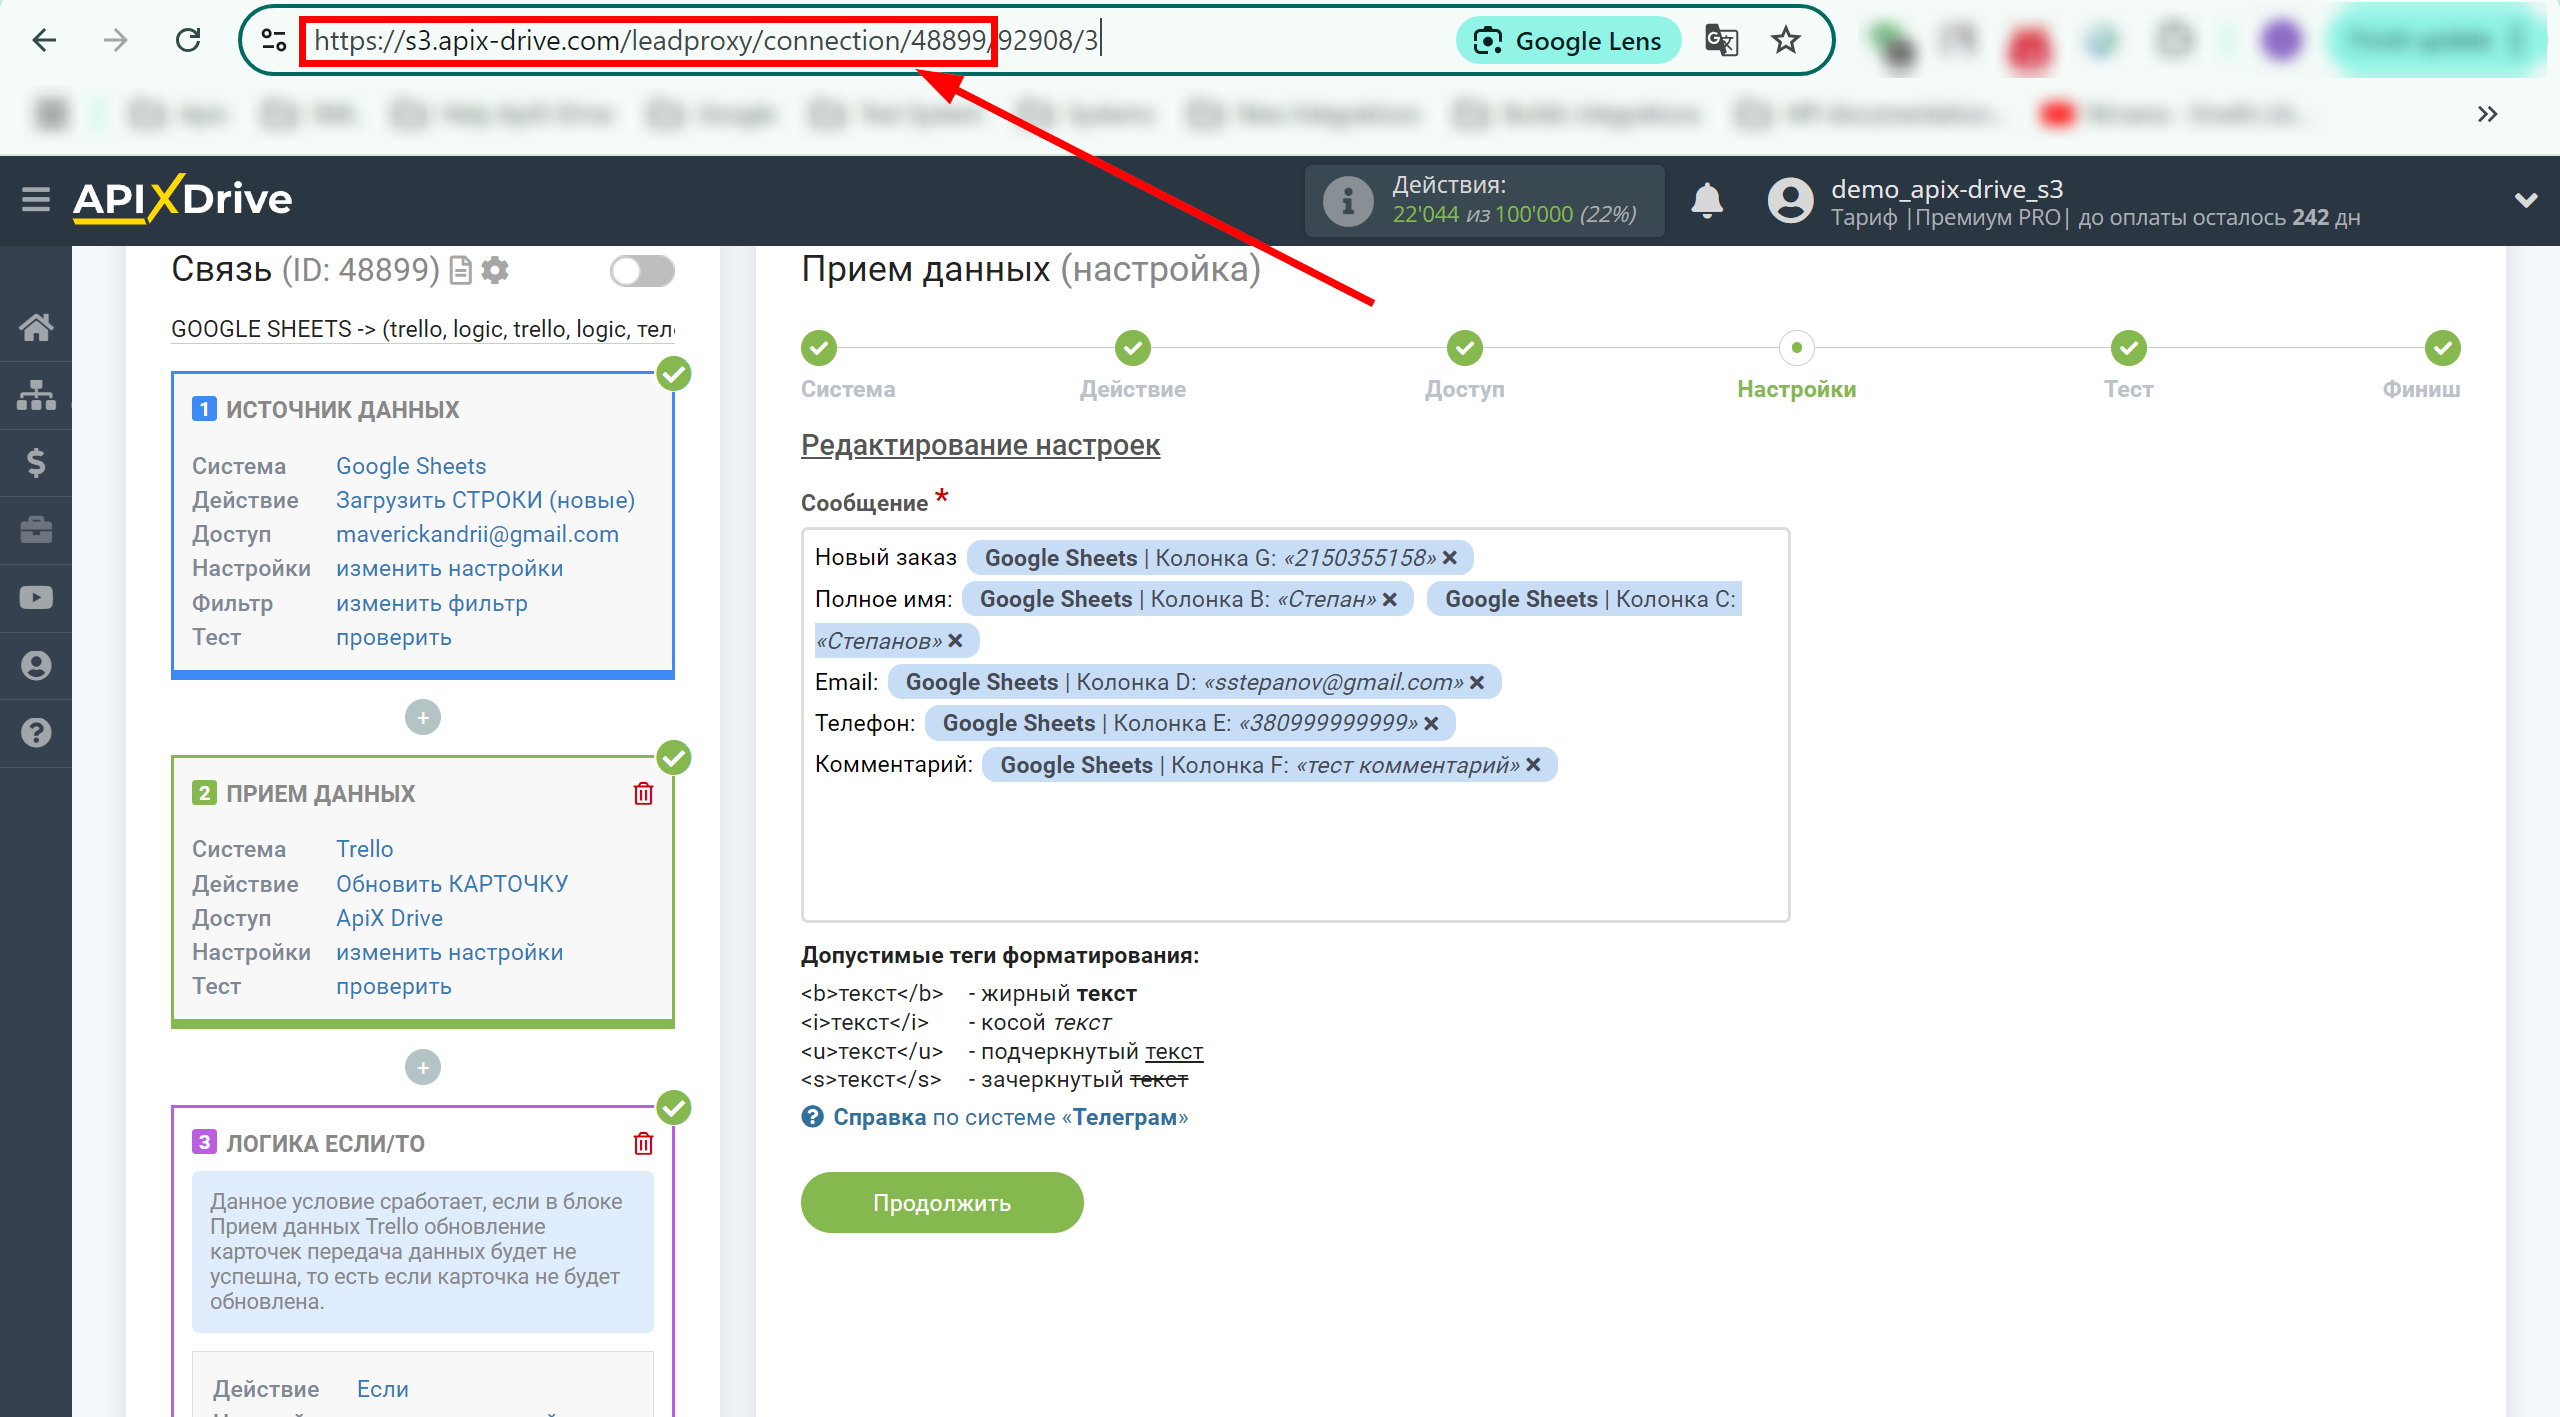Click ApiX Drive access link
The height and width of the screenshot is (1417, 2560).
[389, 918]
